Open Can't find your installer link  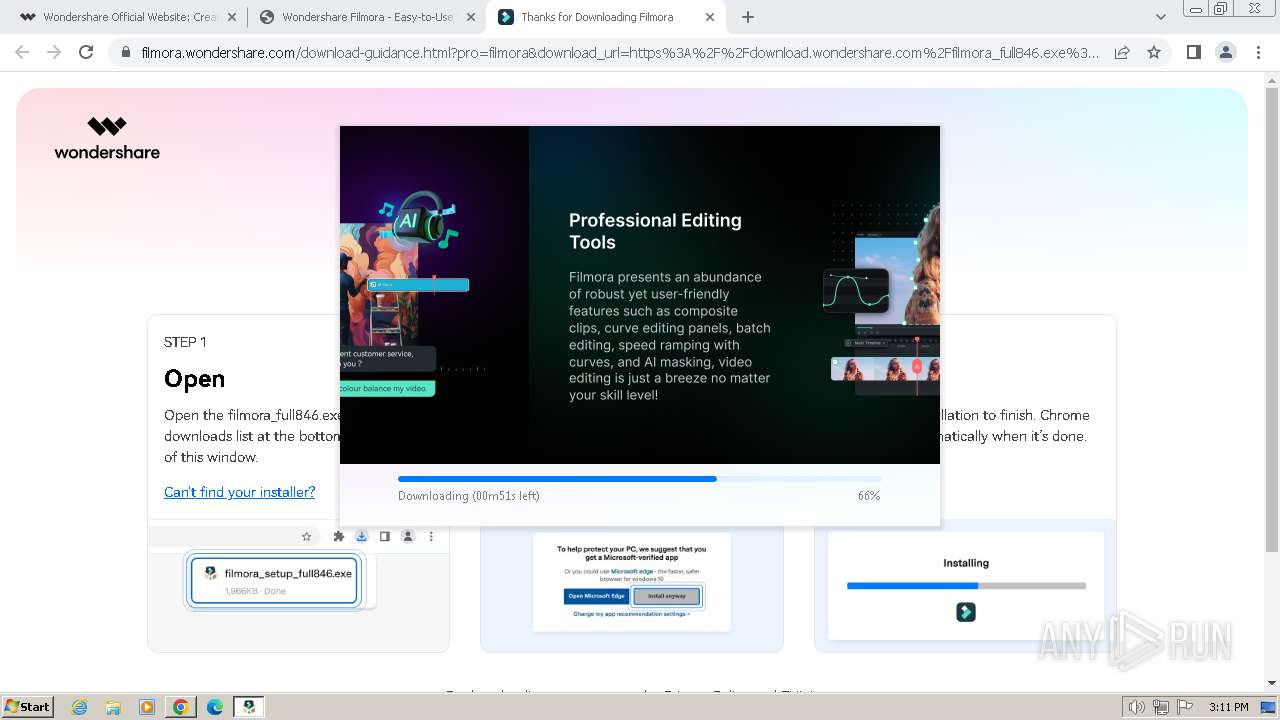[x=239, y=492]
